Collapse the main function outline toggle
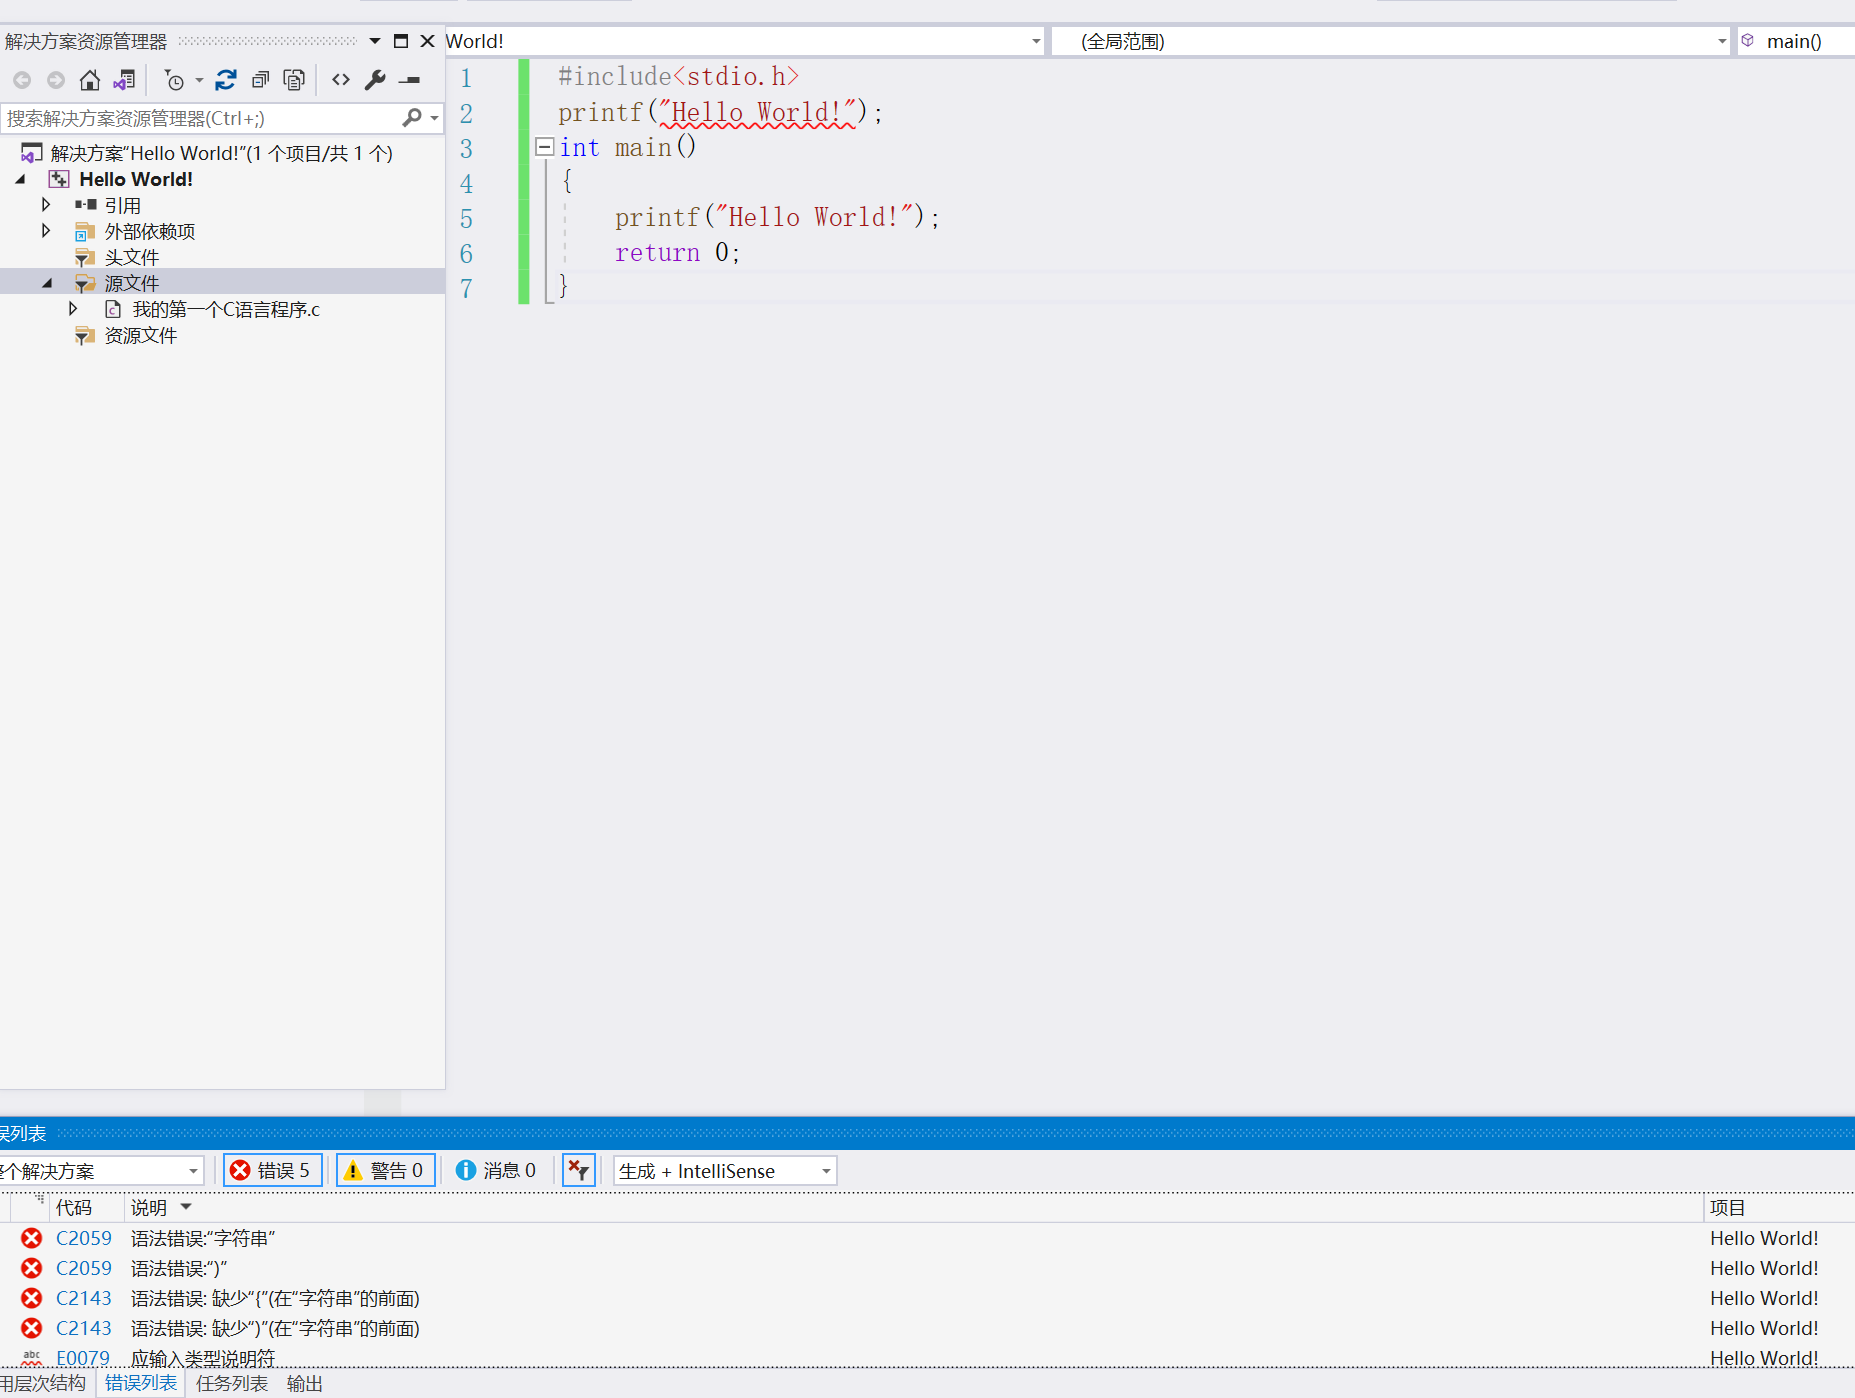 point(544,147)
